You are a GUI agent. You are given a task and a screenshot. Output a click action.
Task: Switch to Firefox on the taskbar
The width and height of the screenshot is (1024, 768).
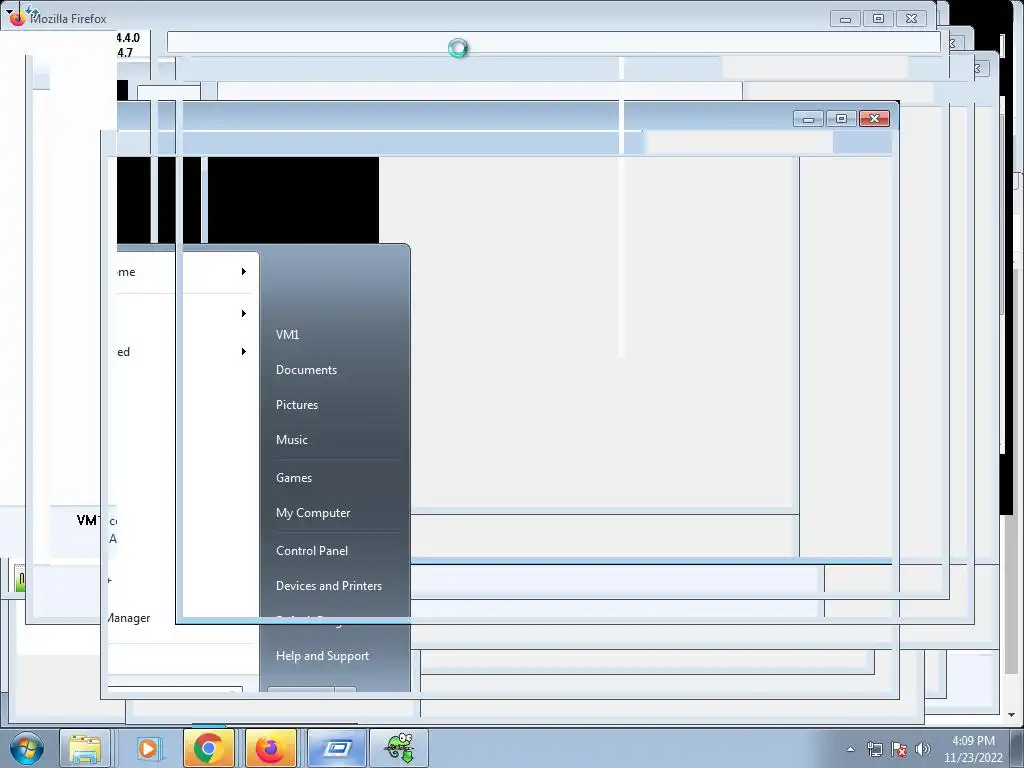pos(270,748)
